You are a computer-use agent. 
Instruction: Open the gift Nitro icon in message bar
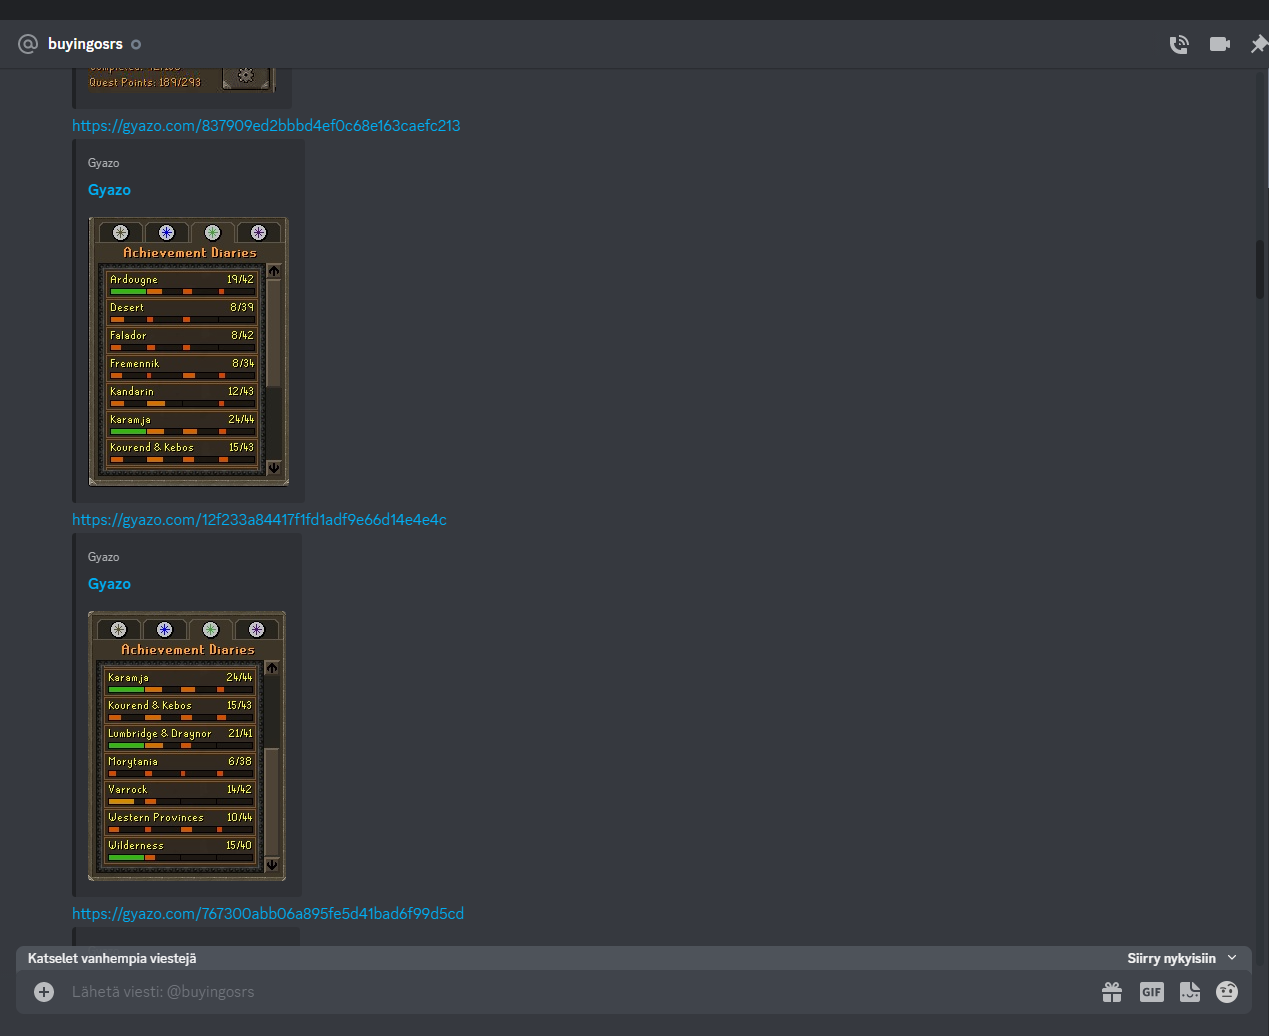(x=1112, y=992)
